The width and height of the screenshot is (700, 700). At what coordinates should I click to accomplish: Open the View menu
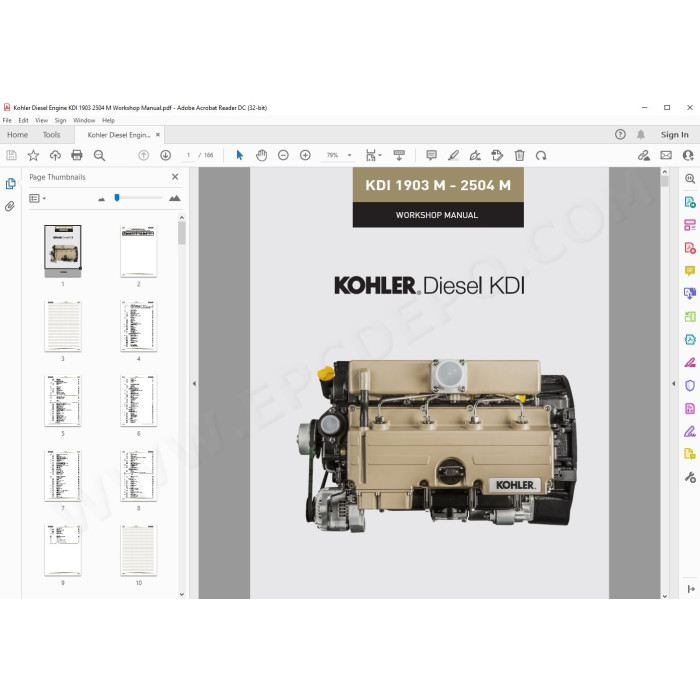42,121
